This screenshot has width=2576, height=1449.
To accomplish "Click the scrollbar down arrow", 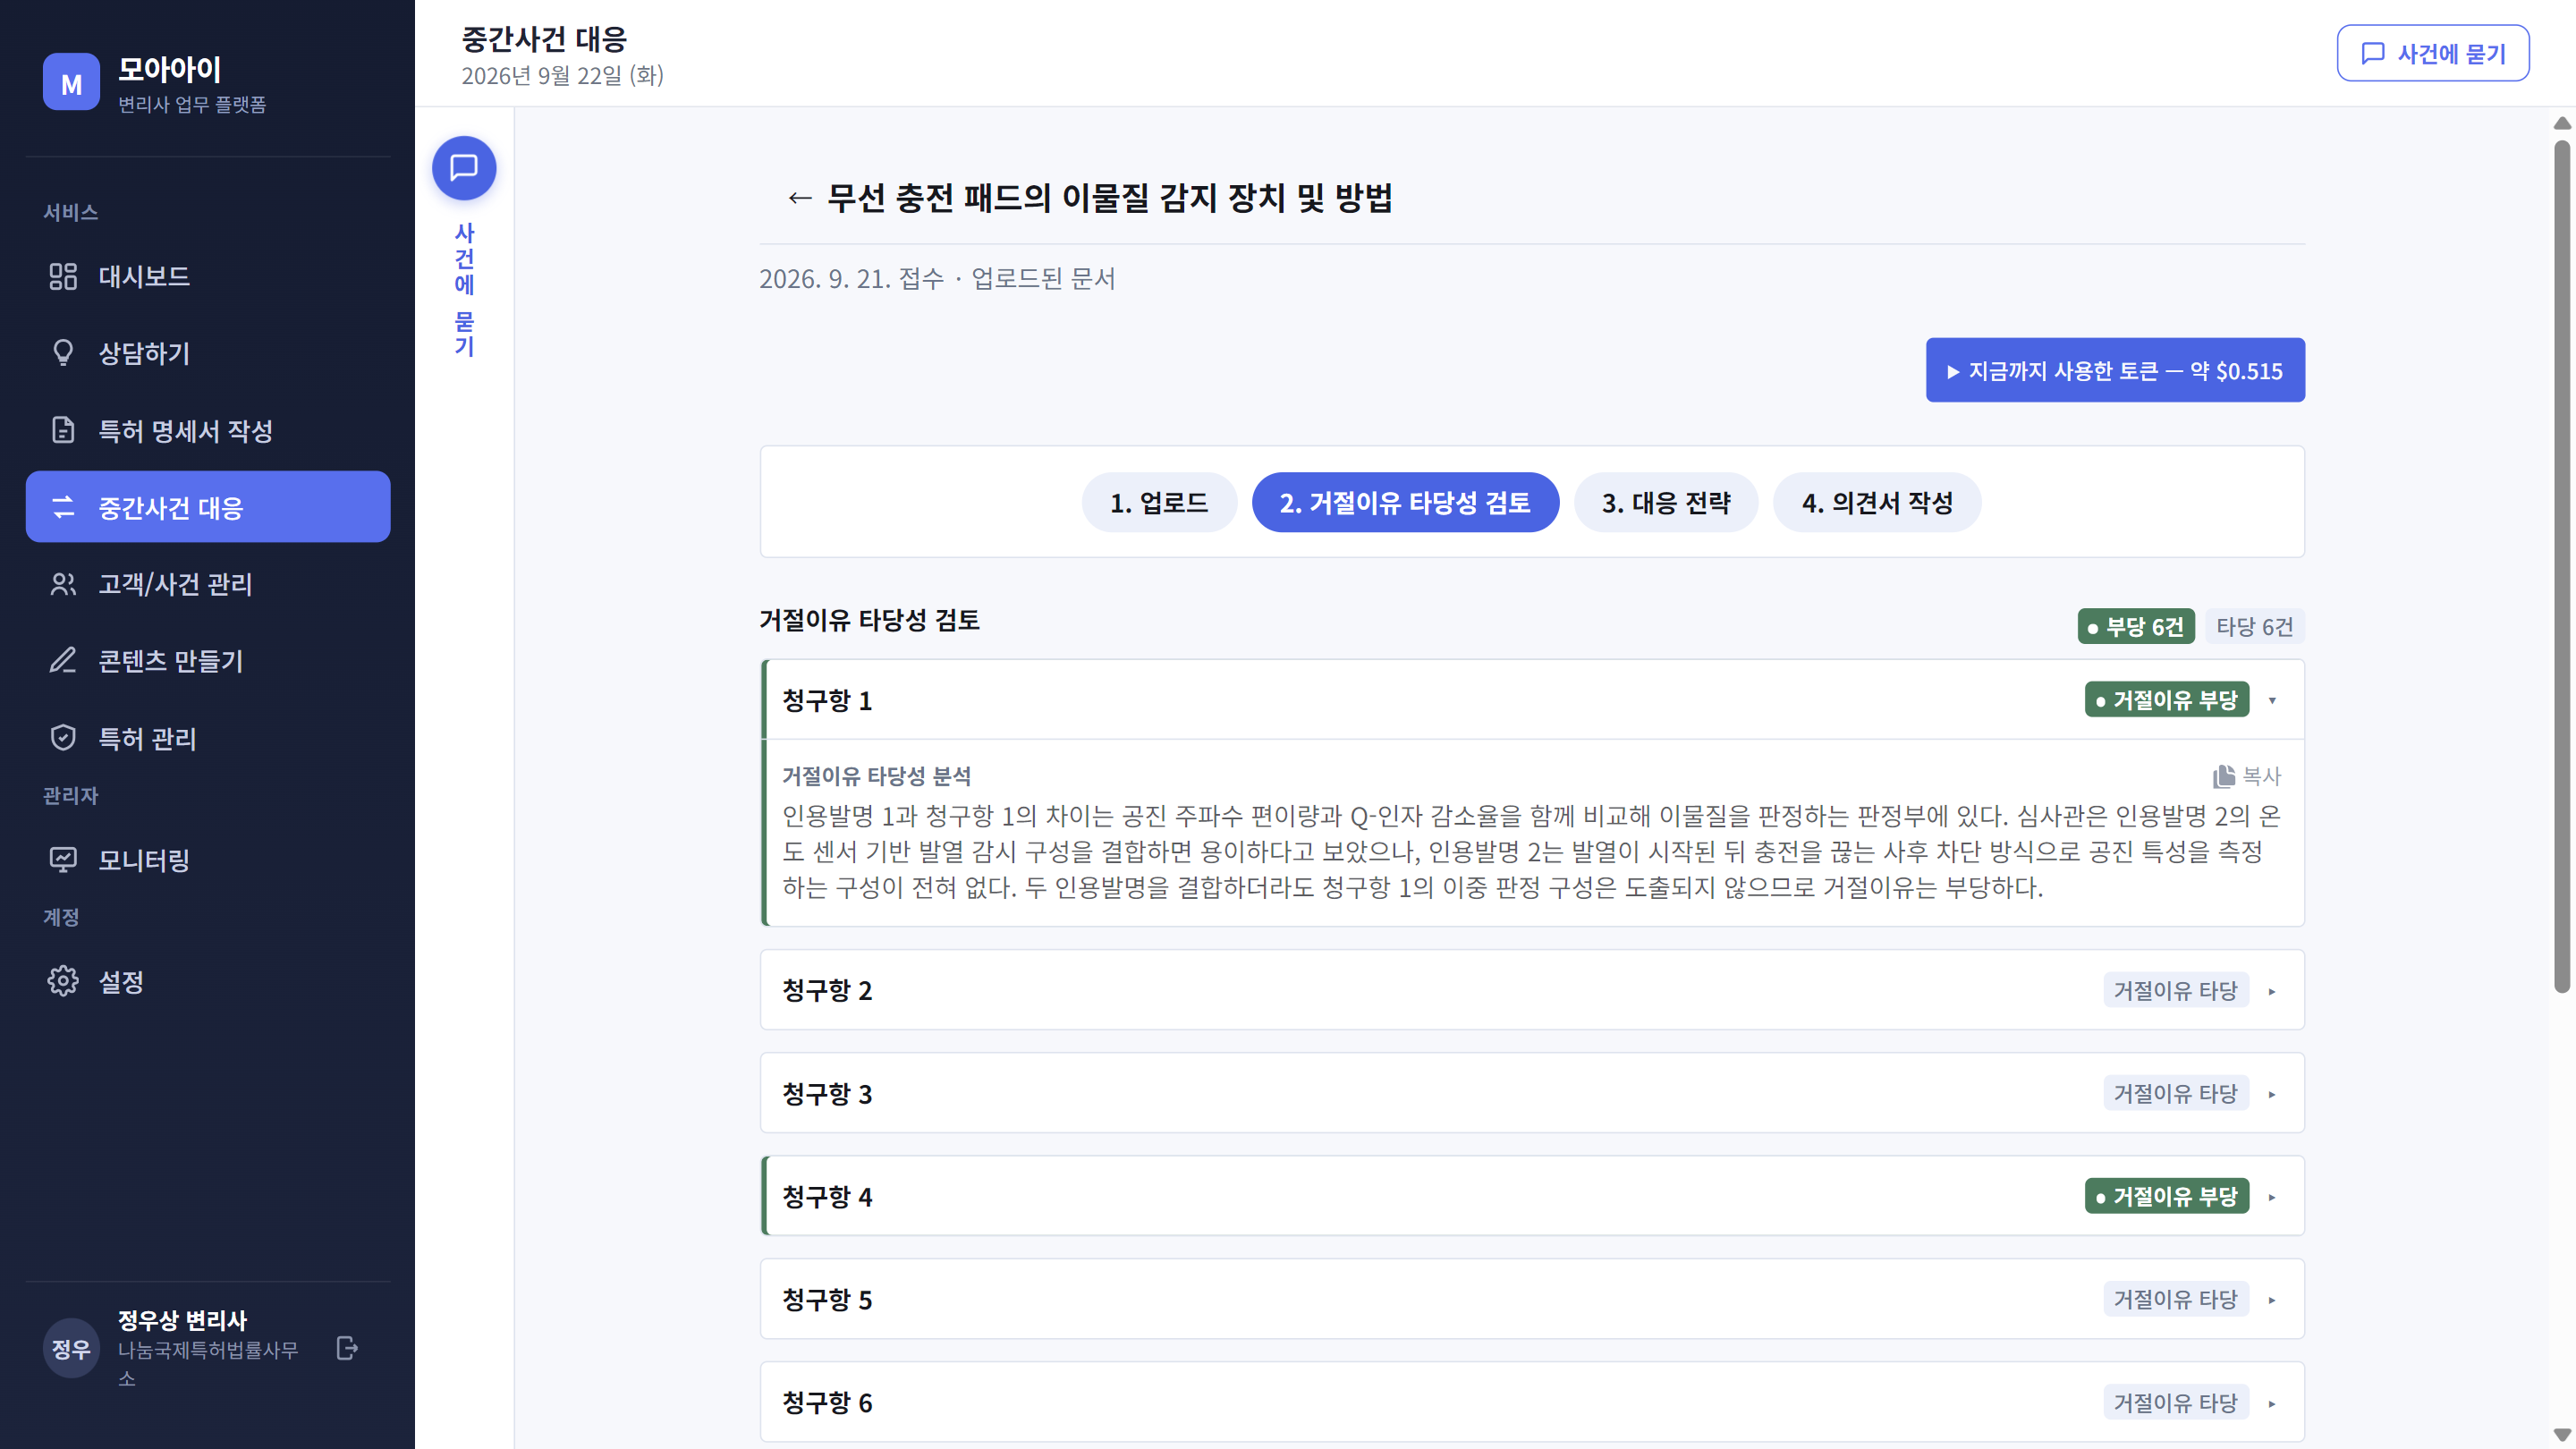I will [x=2562, y=1435].
